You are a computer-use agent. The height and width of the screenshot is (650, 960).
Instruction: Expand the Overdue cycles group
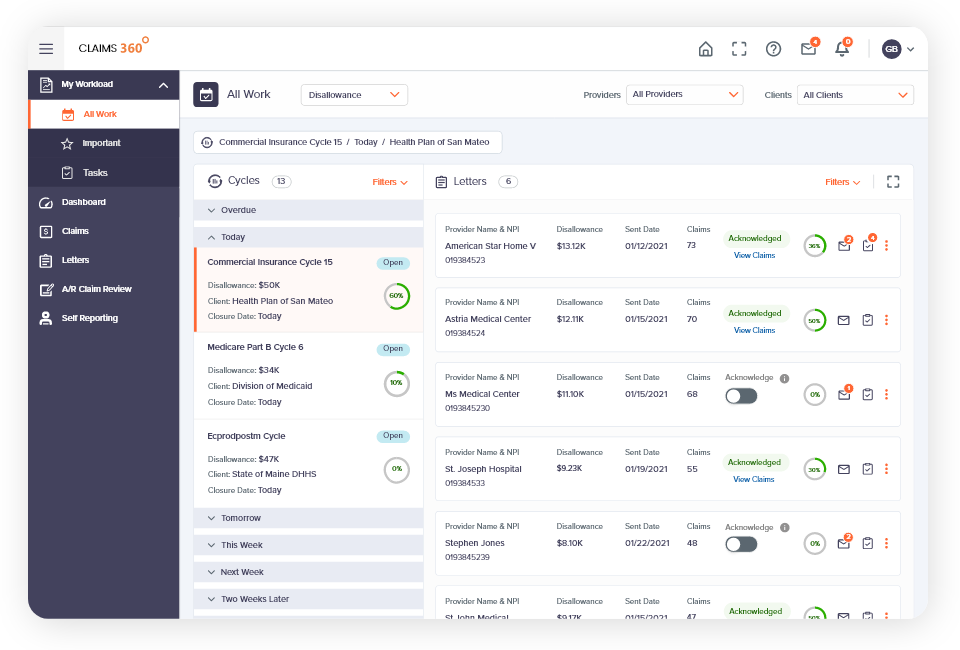(309, 210)
